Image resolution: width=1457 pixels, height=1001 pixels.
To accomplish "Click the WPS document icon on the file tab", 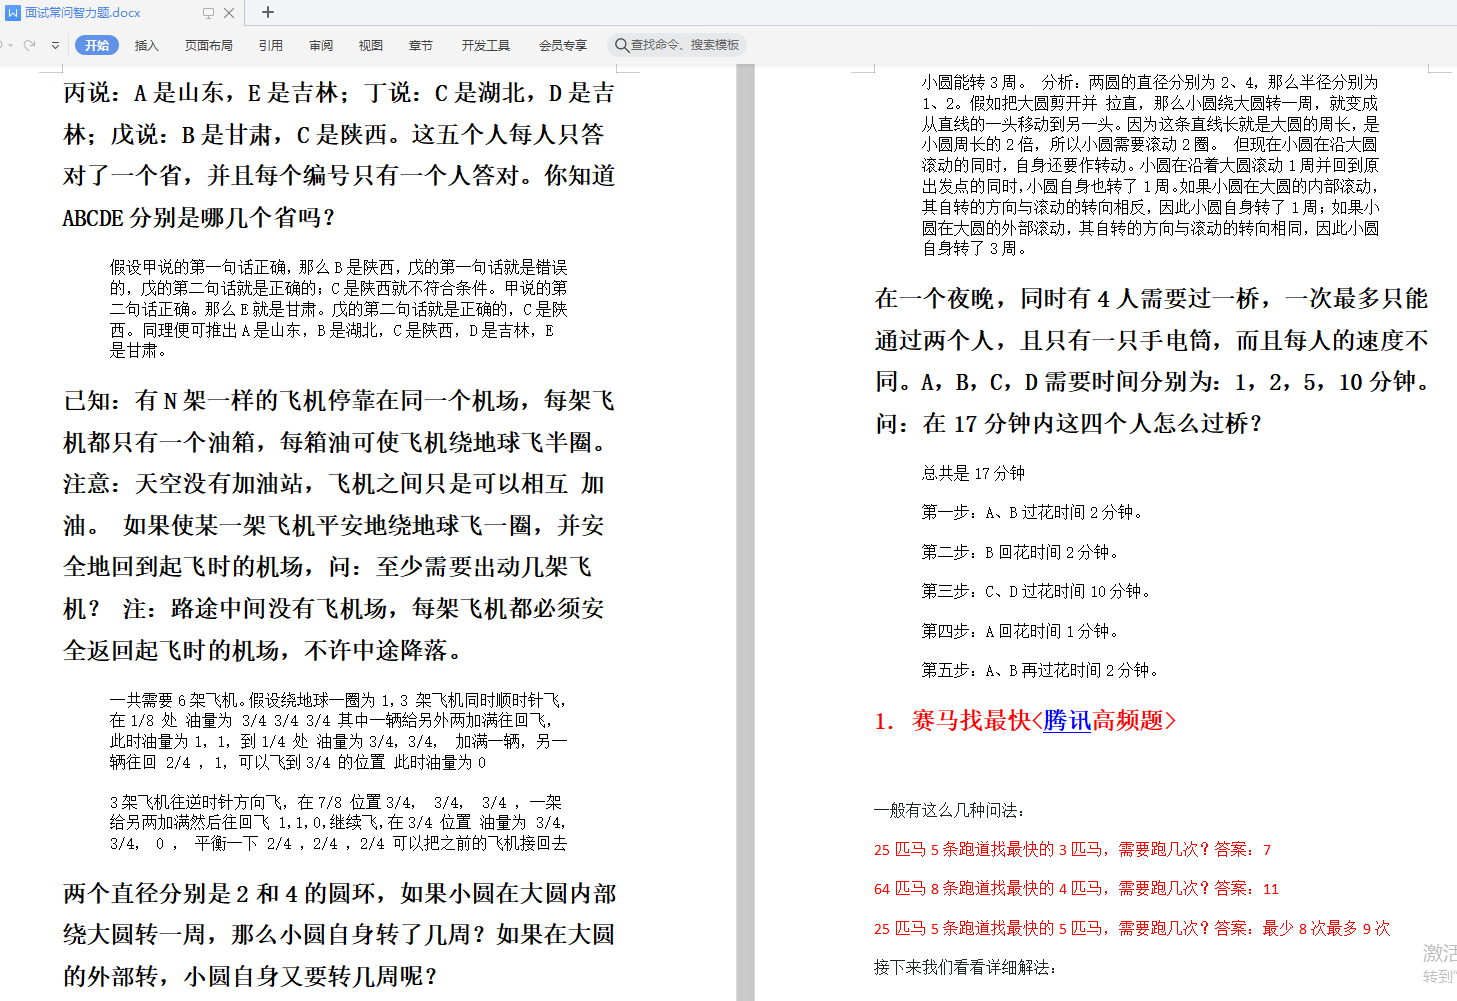I will (x=13, y=13).
